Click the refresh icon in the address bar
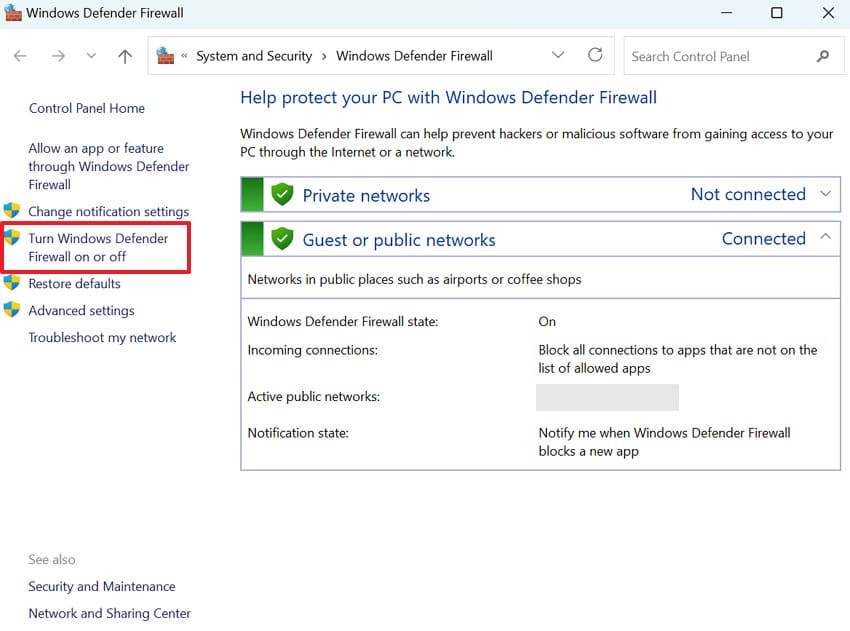Image resolution: width=850 pixels, height=631 pixels. coord(595,56)
